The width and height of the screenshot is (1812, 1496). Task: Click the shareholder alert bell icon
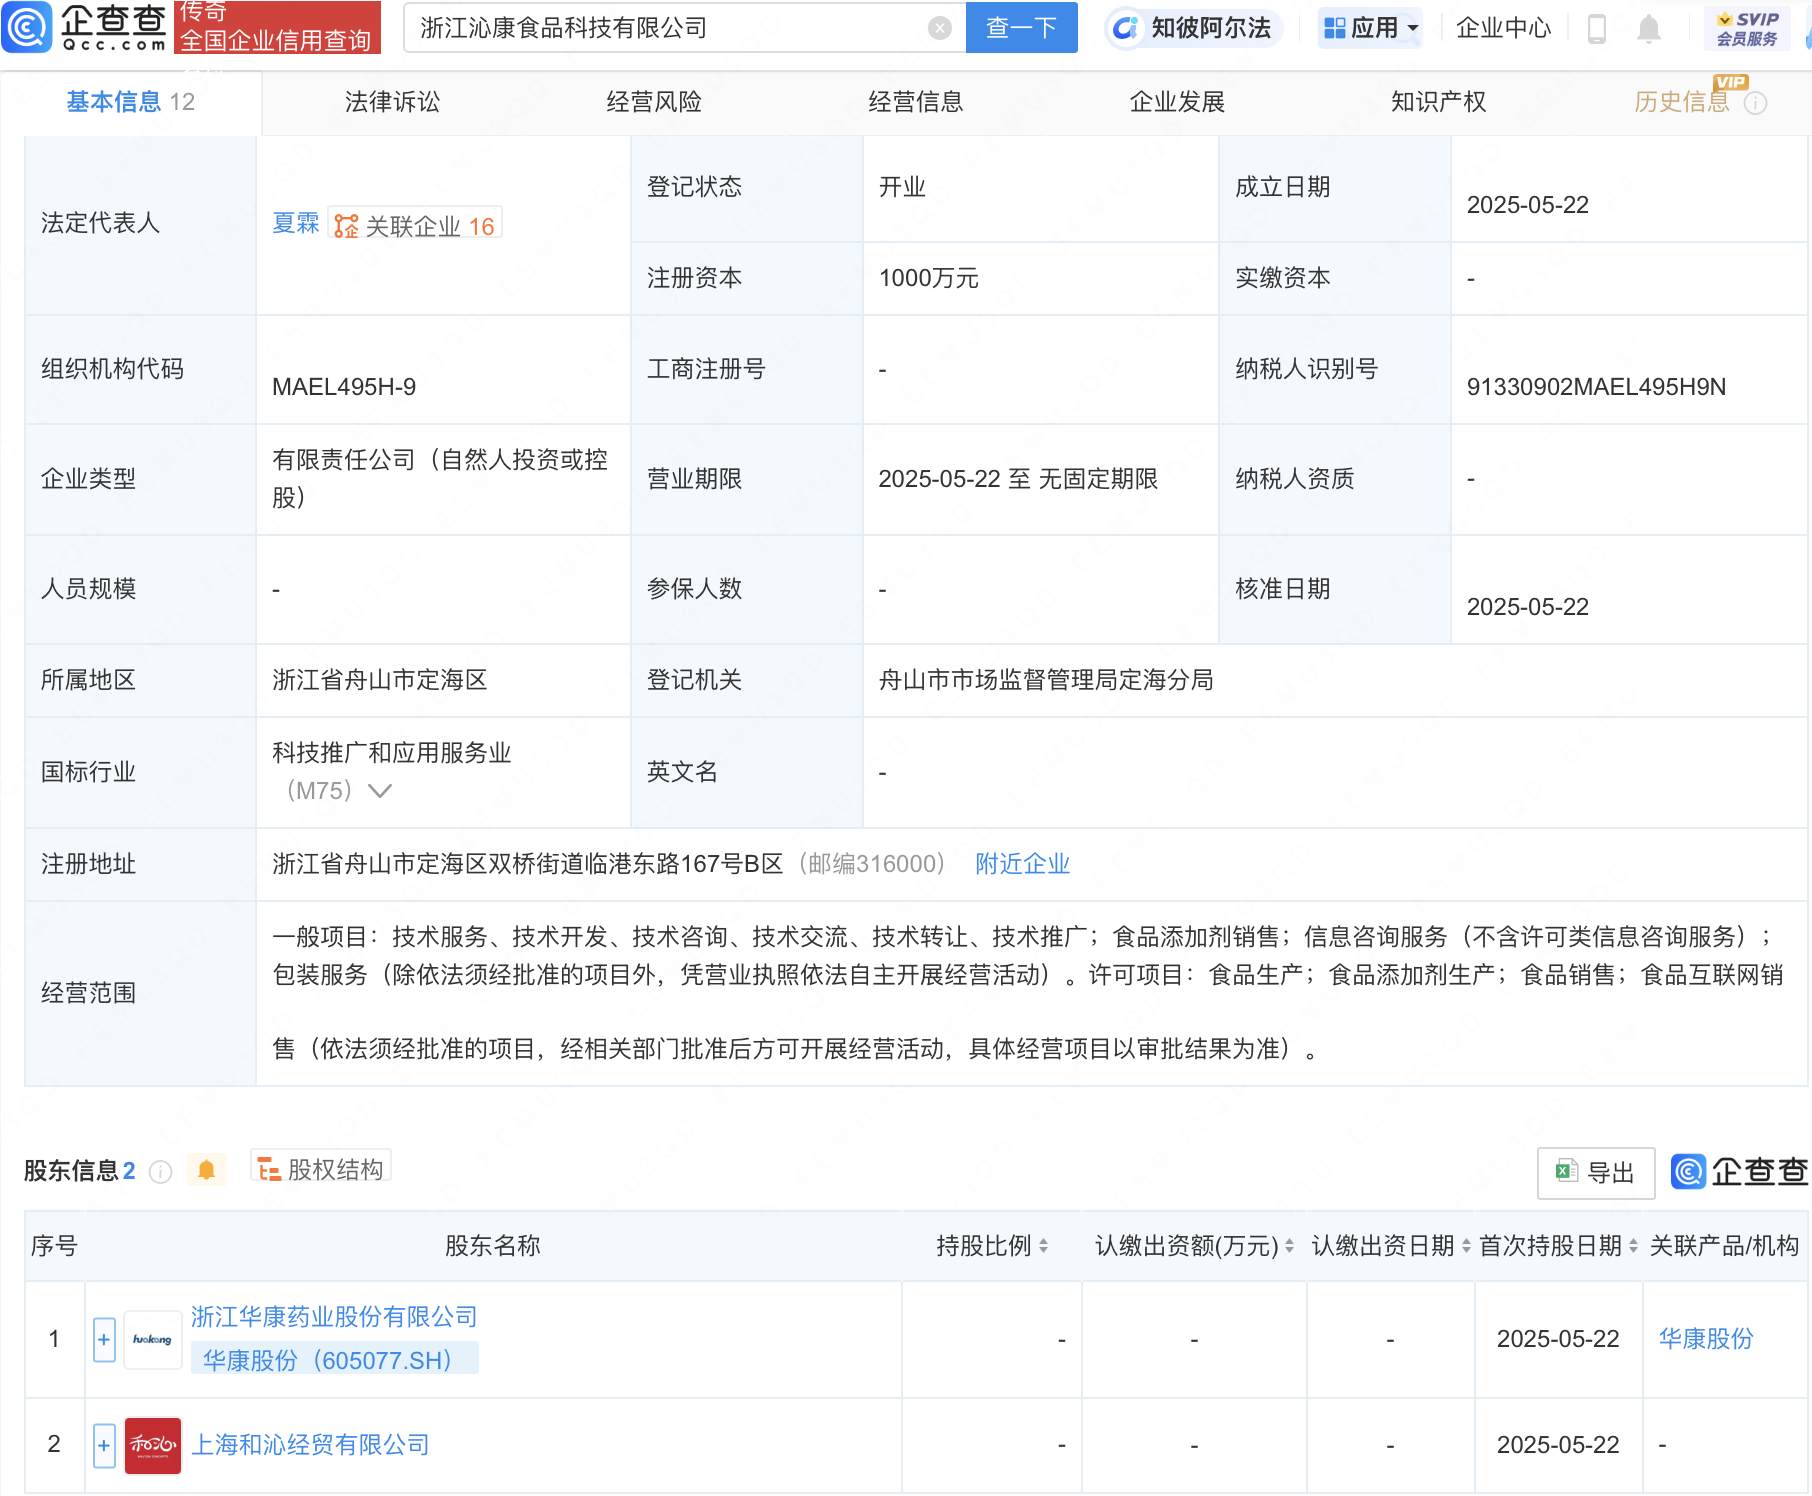(206, 1170)
